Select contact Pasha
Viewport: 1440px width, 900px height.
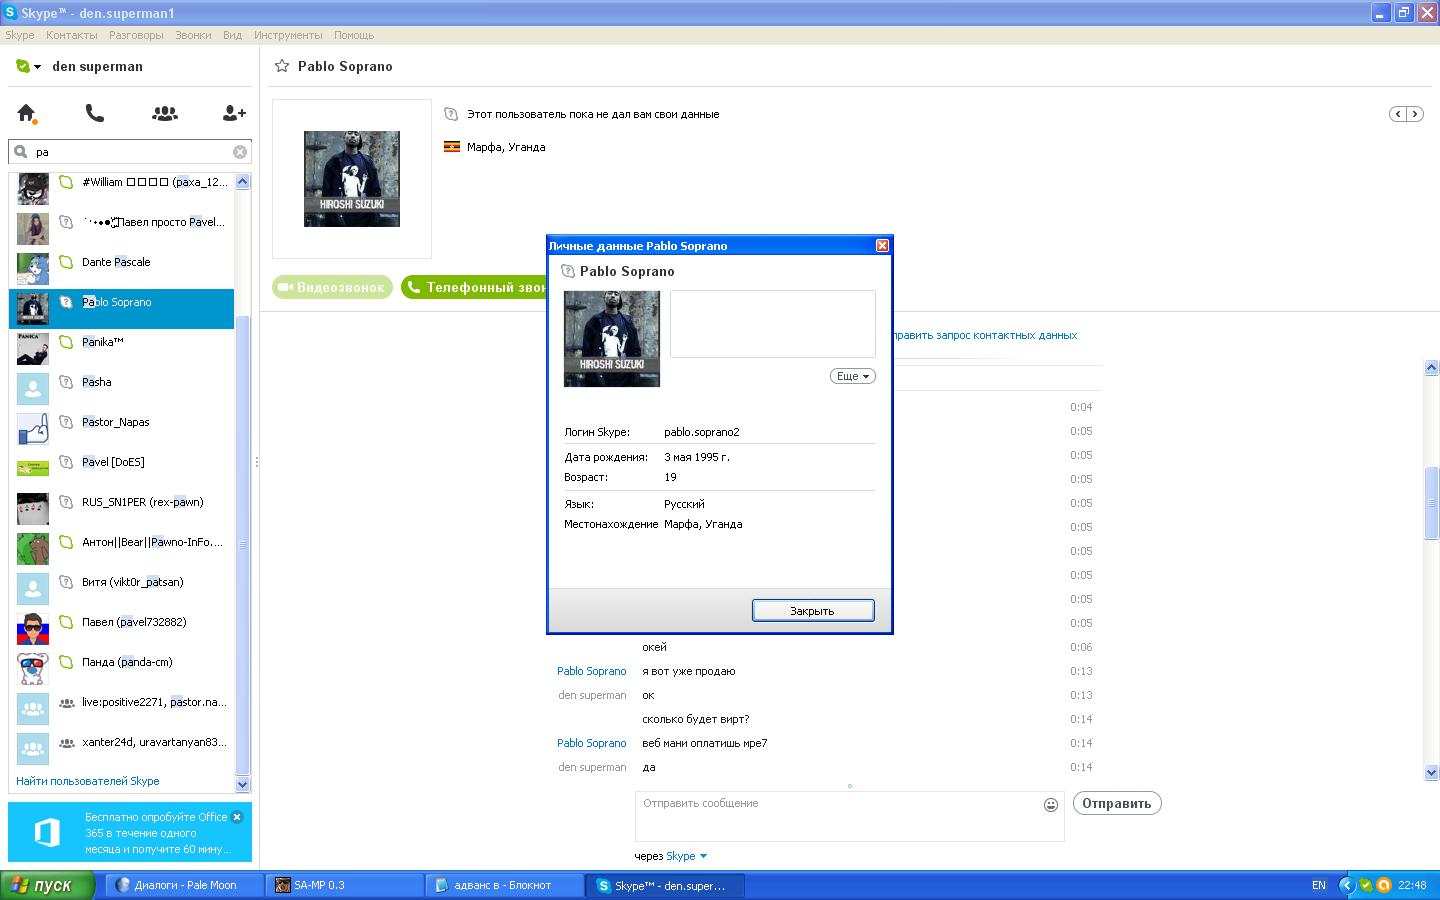(x=121, y=382)
